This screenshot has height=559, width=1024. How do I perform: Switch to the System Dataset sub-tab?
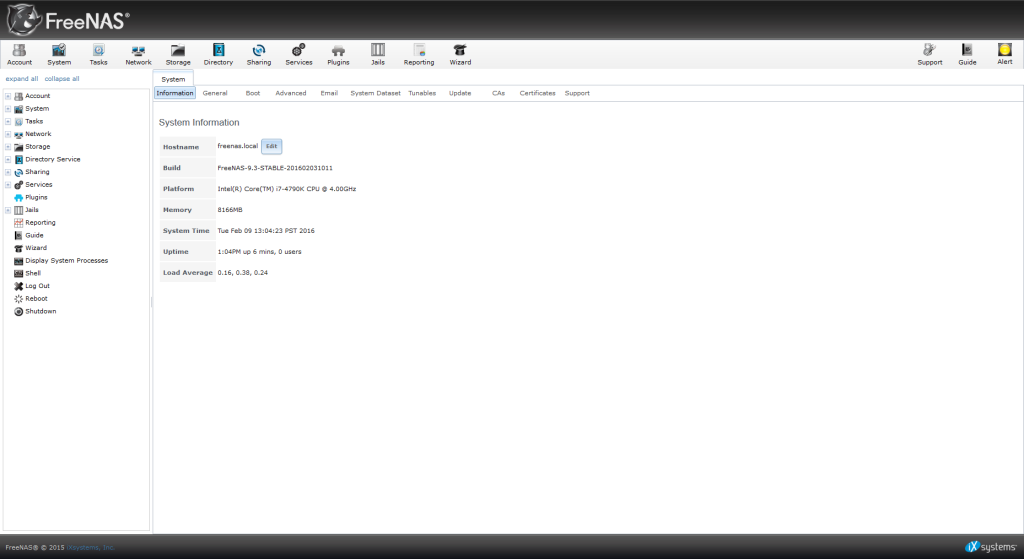376,93
